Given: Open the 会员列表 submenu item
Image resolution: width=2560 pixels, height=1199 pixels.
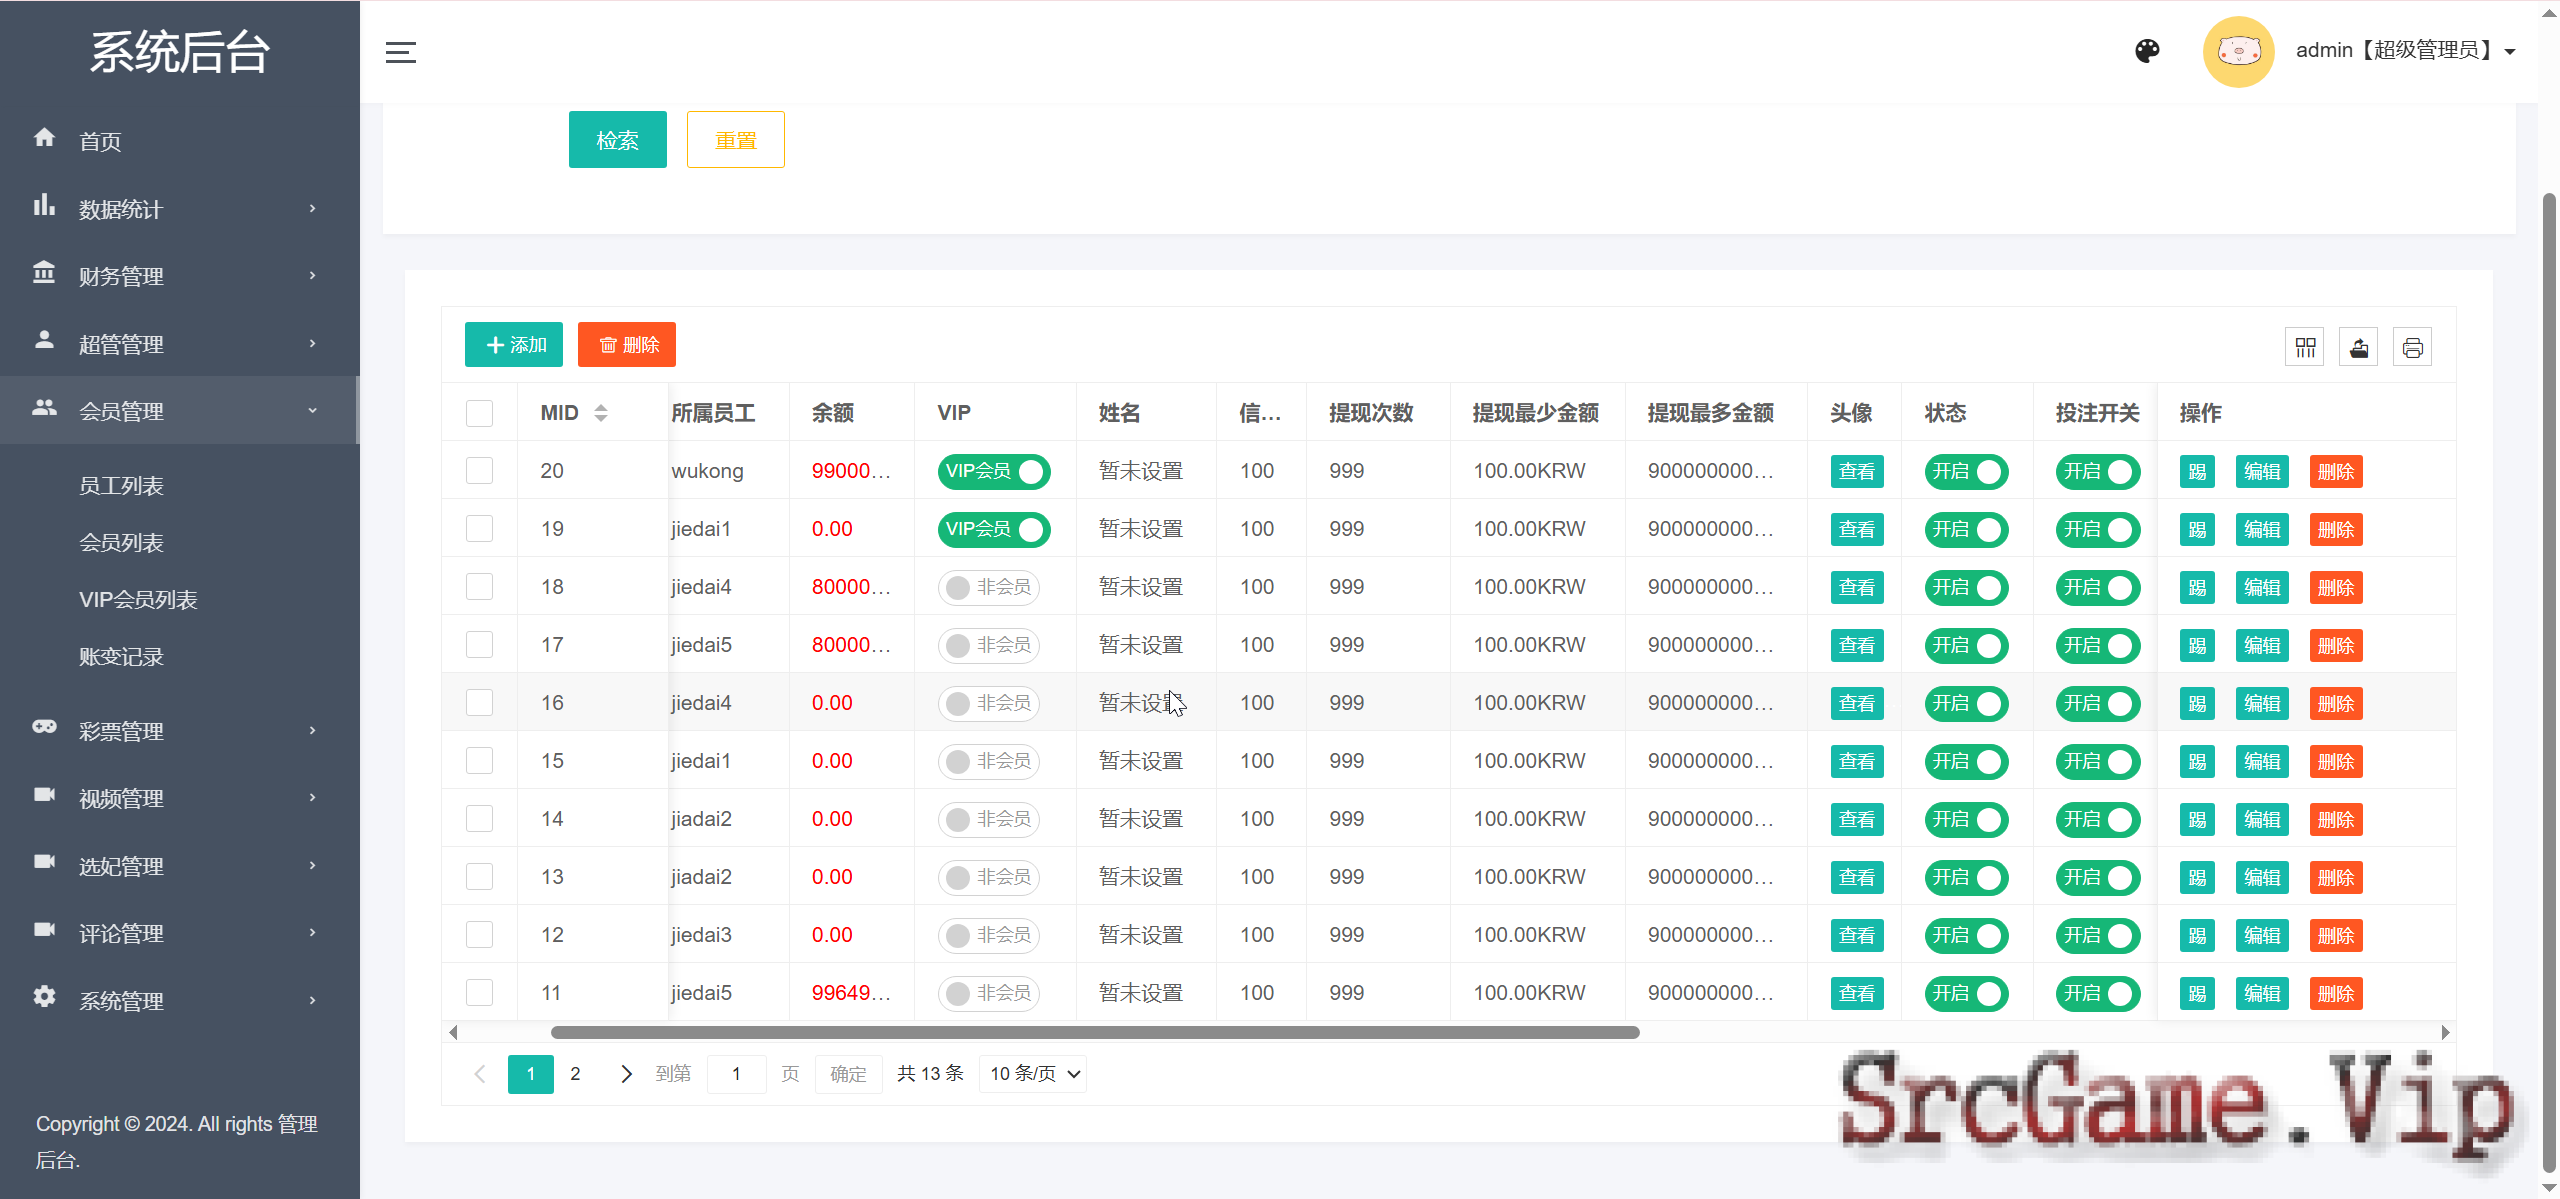Looking at the screenshot, I should pyautogui.click(x=121, y=543).
